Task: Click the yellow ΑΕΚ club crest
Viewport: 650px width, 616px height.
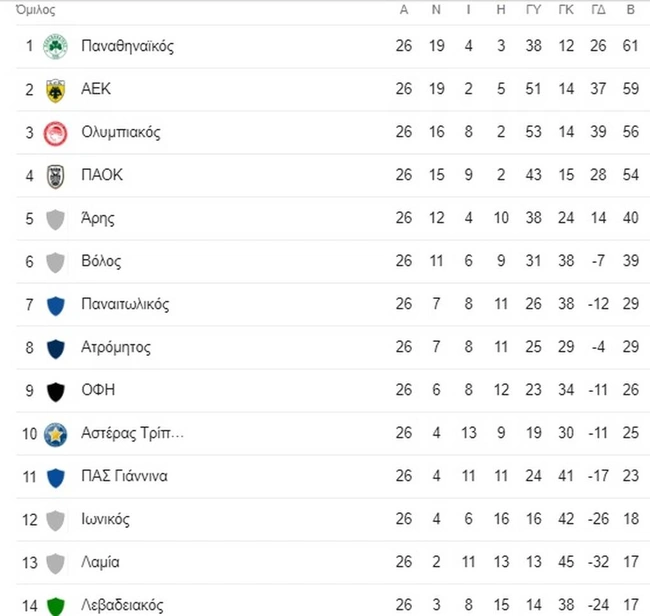Action: pos(55,90)
